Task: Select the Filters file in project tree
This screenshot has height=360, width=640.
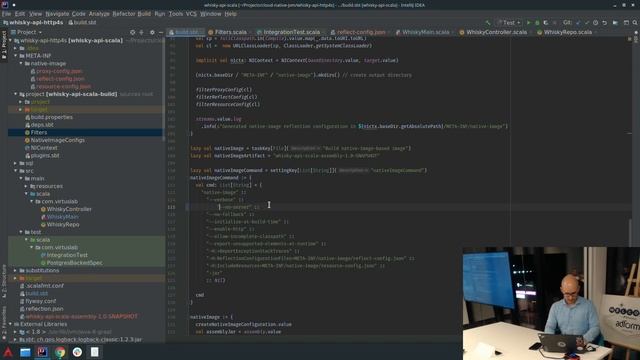Action: click(x=39, y=133)
